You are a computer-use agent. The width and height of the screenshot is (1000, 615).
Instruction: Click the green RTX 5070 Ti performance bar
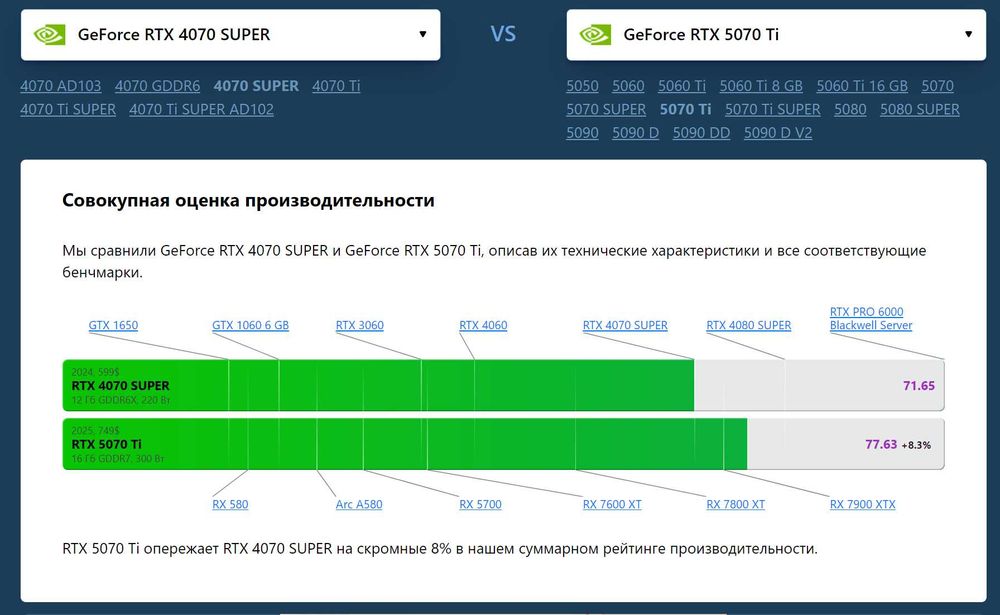point(405,444)
